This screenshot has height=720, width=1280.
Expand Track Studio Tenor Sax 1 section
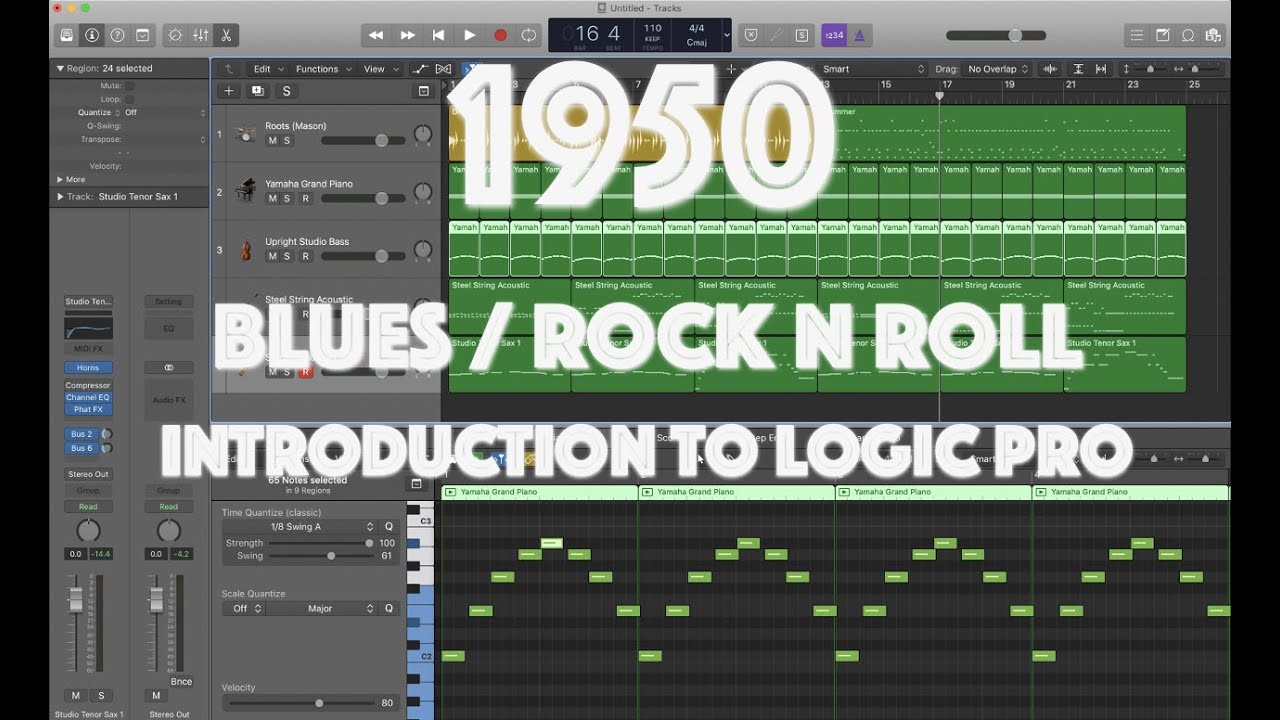(60, 197)
